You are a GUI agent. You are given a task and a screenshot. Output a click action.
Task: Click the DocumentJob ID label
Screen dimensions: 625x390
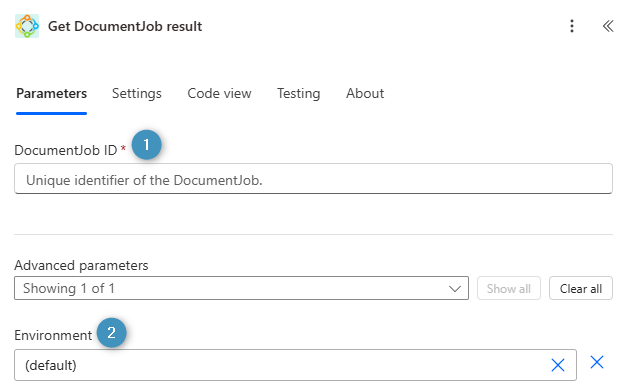click(66, 150)
